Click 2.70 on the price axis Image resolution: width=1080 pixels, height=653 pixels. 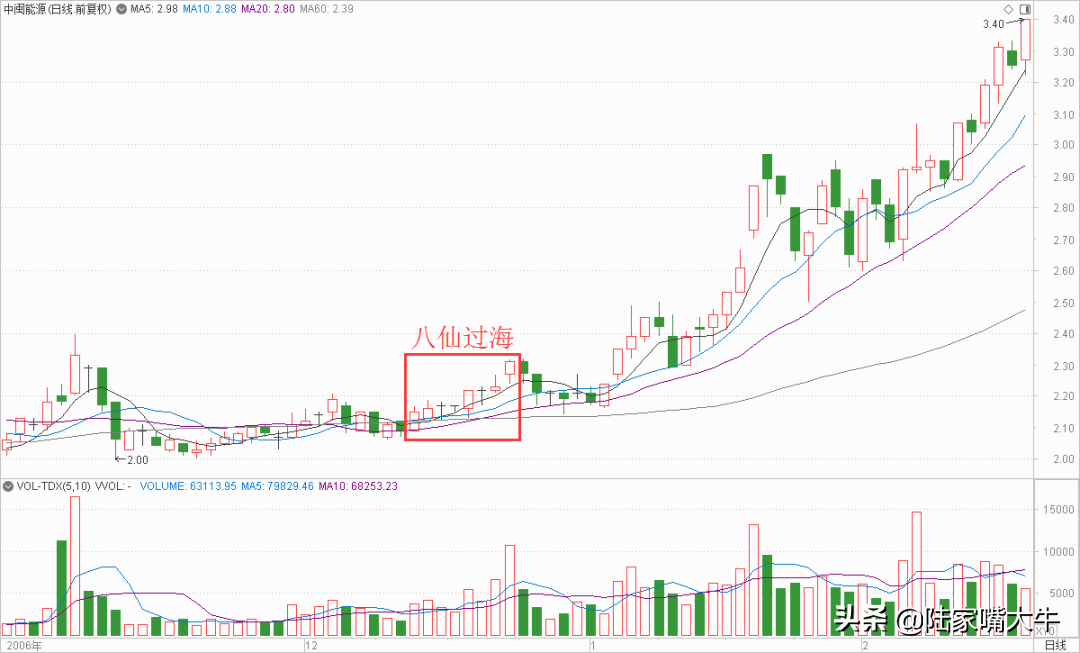pos(1063,240)
